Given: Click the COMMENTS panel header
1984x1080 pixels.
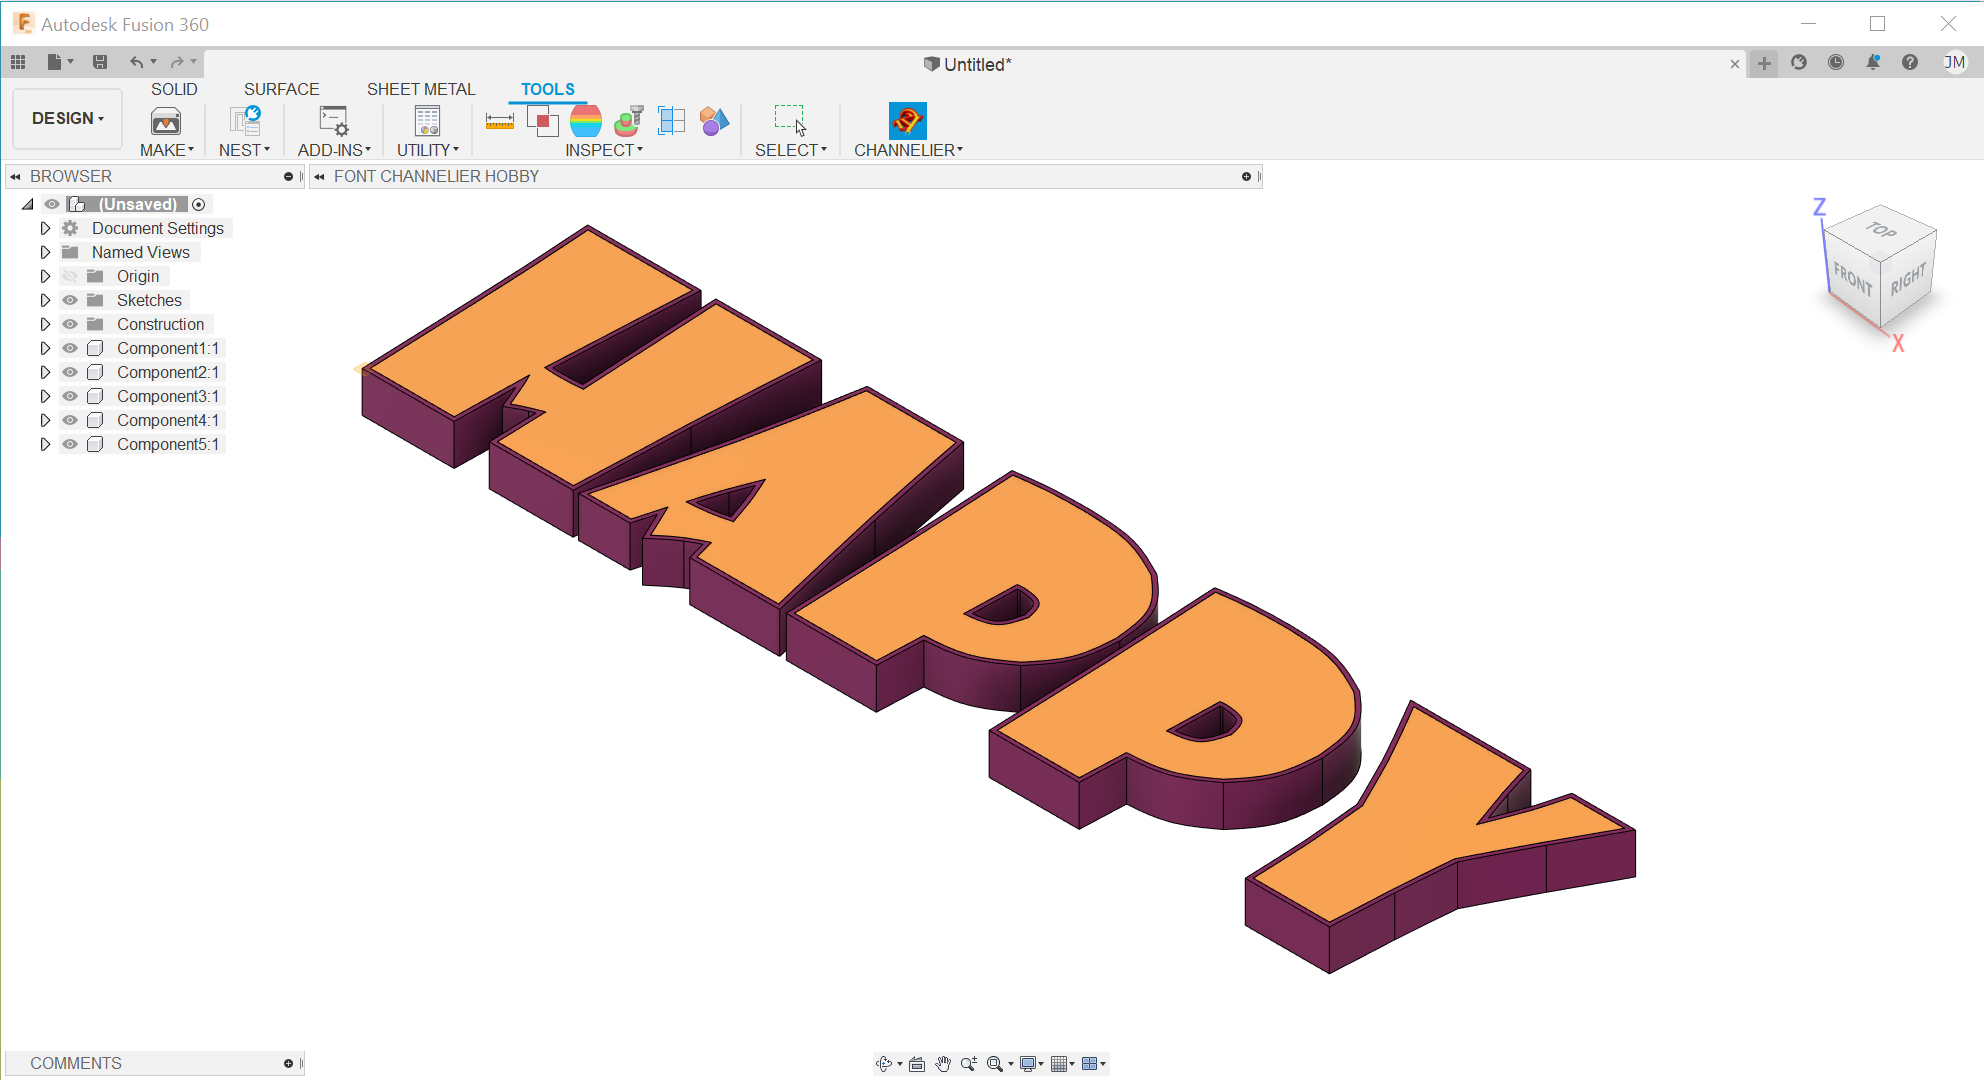Looking at the screenshot, I should click(x=76, y=1063).
